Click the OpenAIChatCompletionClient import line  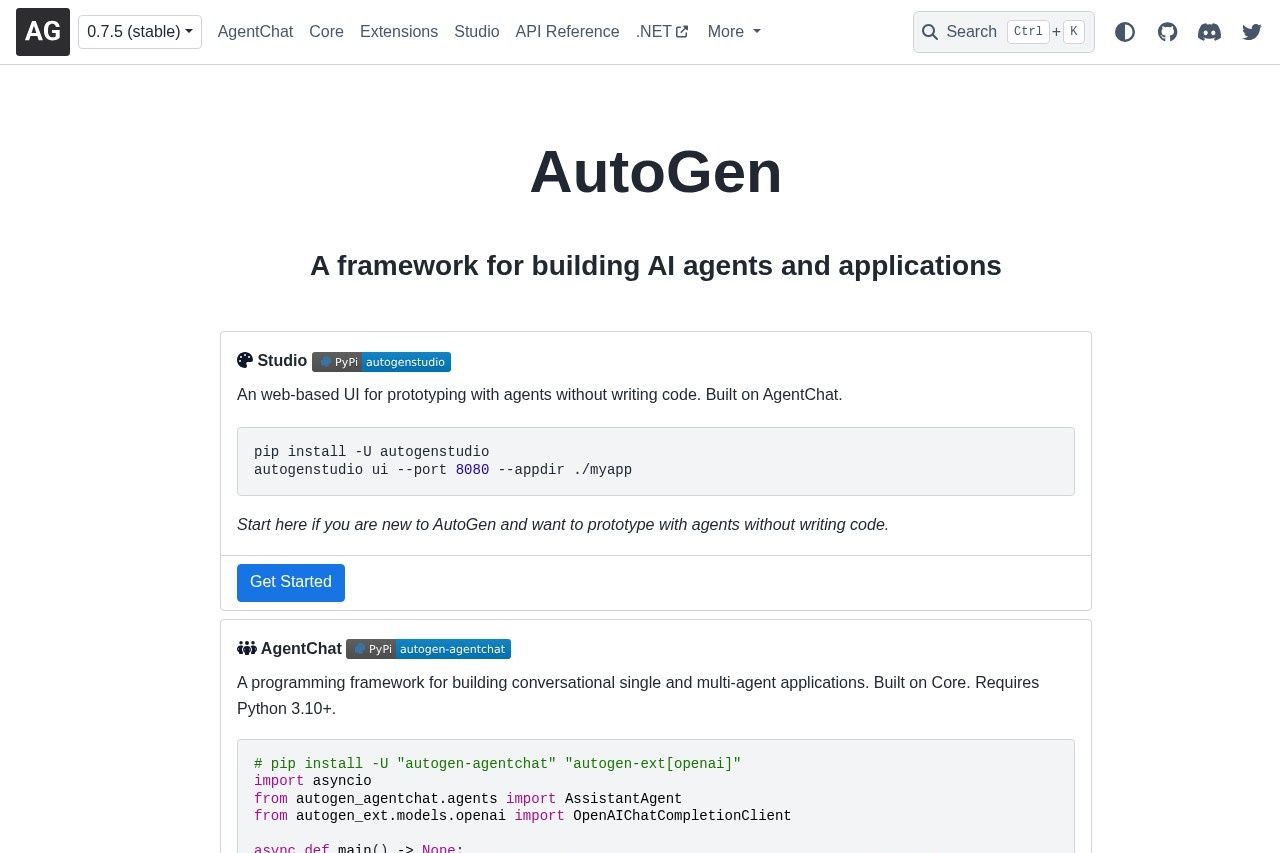point(523,816)
